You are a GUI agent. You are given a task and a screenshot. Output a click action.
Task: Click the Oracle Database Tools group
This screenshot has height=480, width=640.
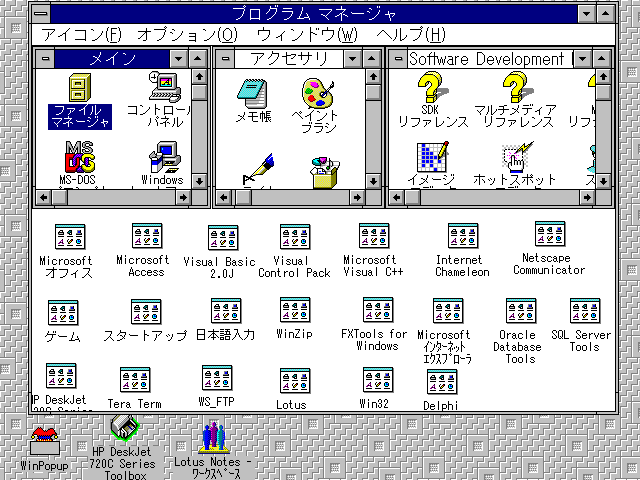(517, 312)
